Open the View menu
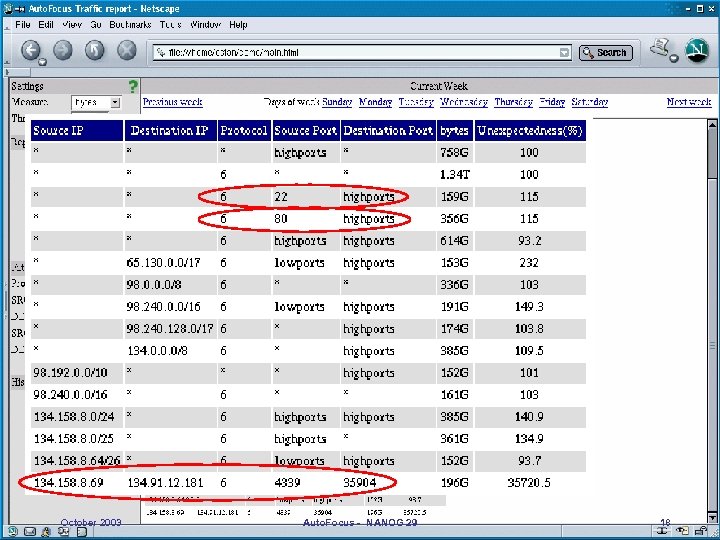 (72, 25)
